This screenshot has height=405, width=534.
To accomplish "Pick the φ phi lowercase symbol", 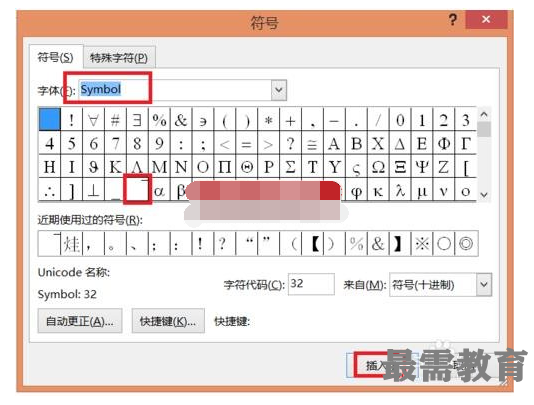I will (356, 190).
